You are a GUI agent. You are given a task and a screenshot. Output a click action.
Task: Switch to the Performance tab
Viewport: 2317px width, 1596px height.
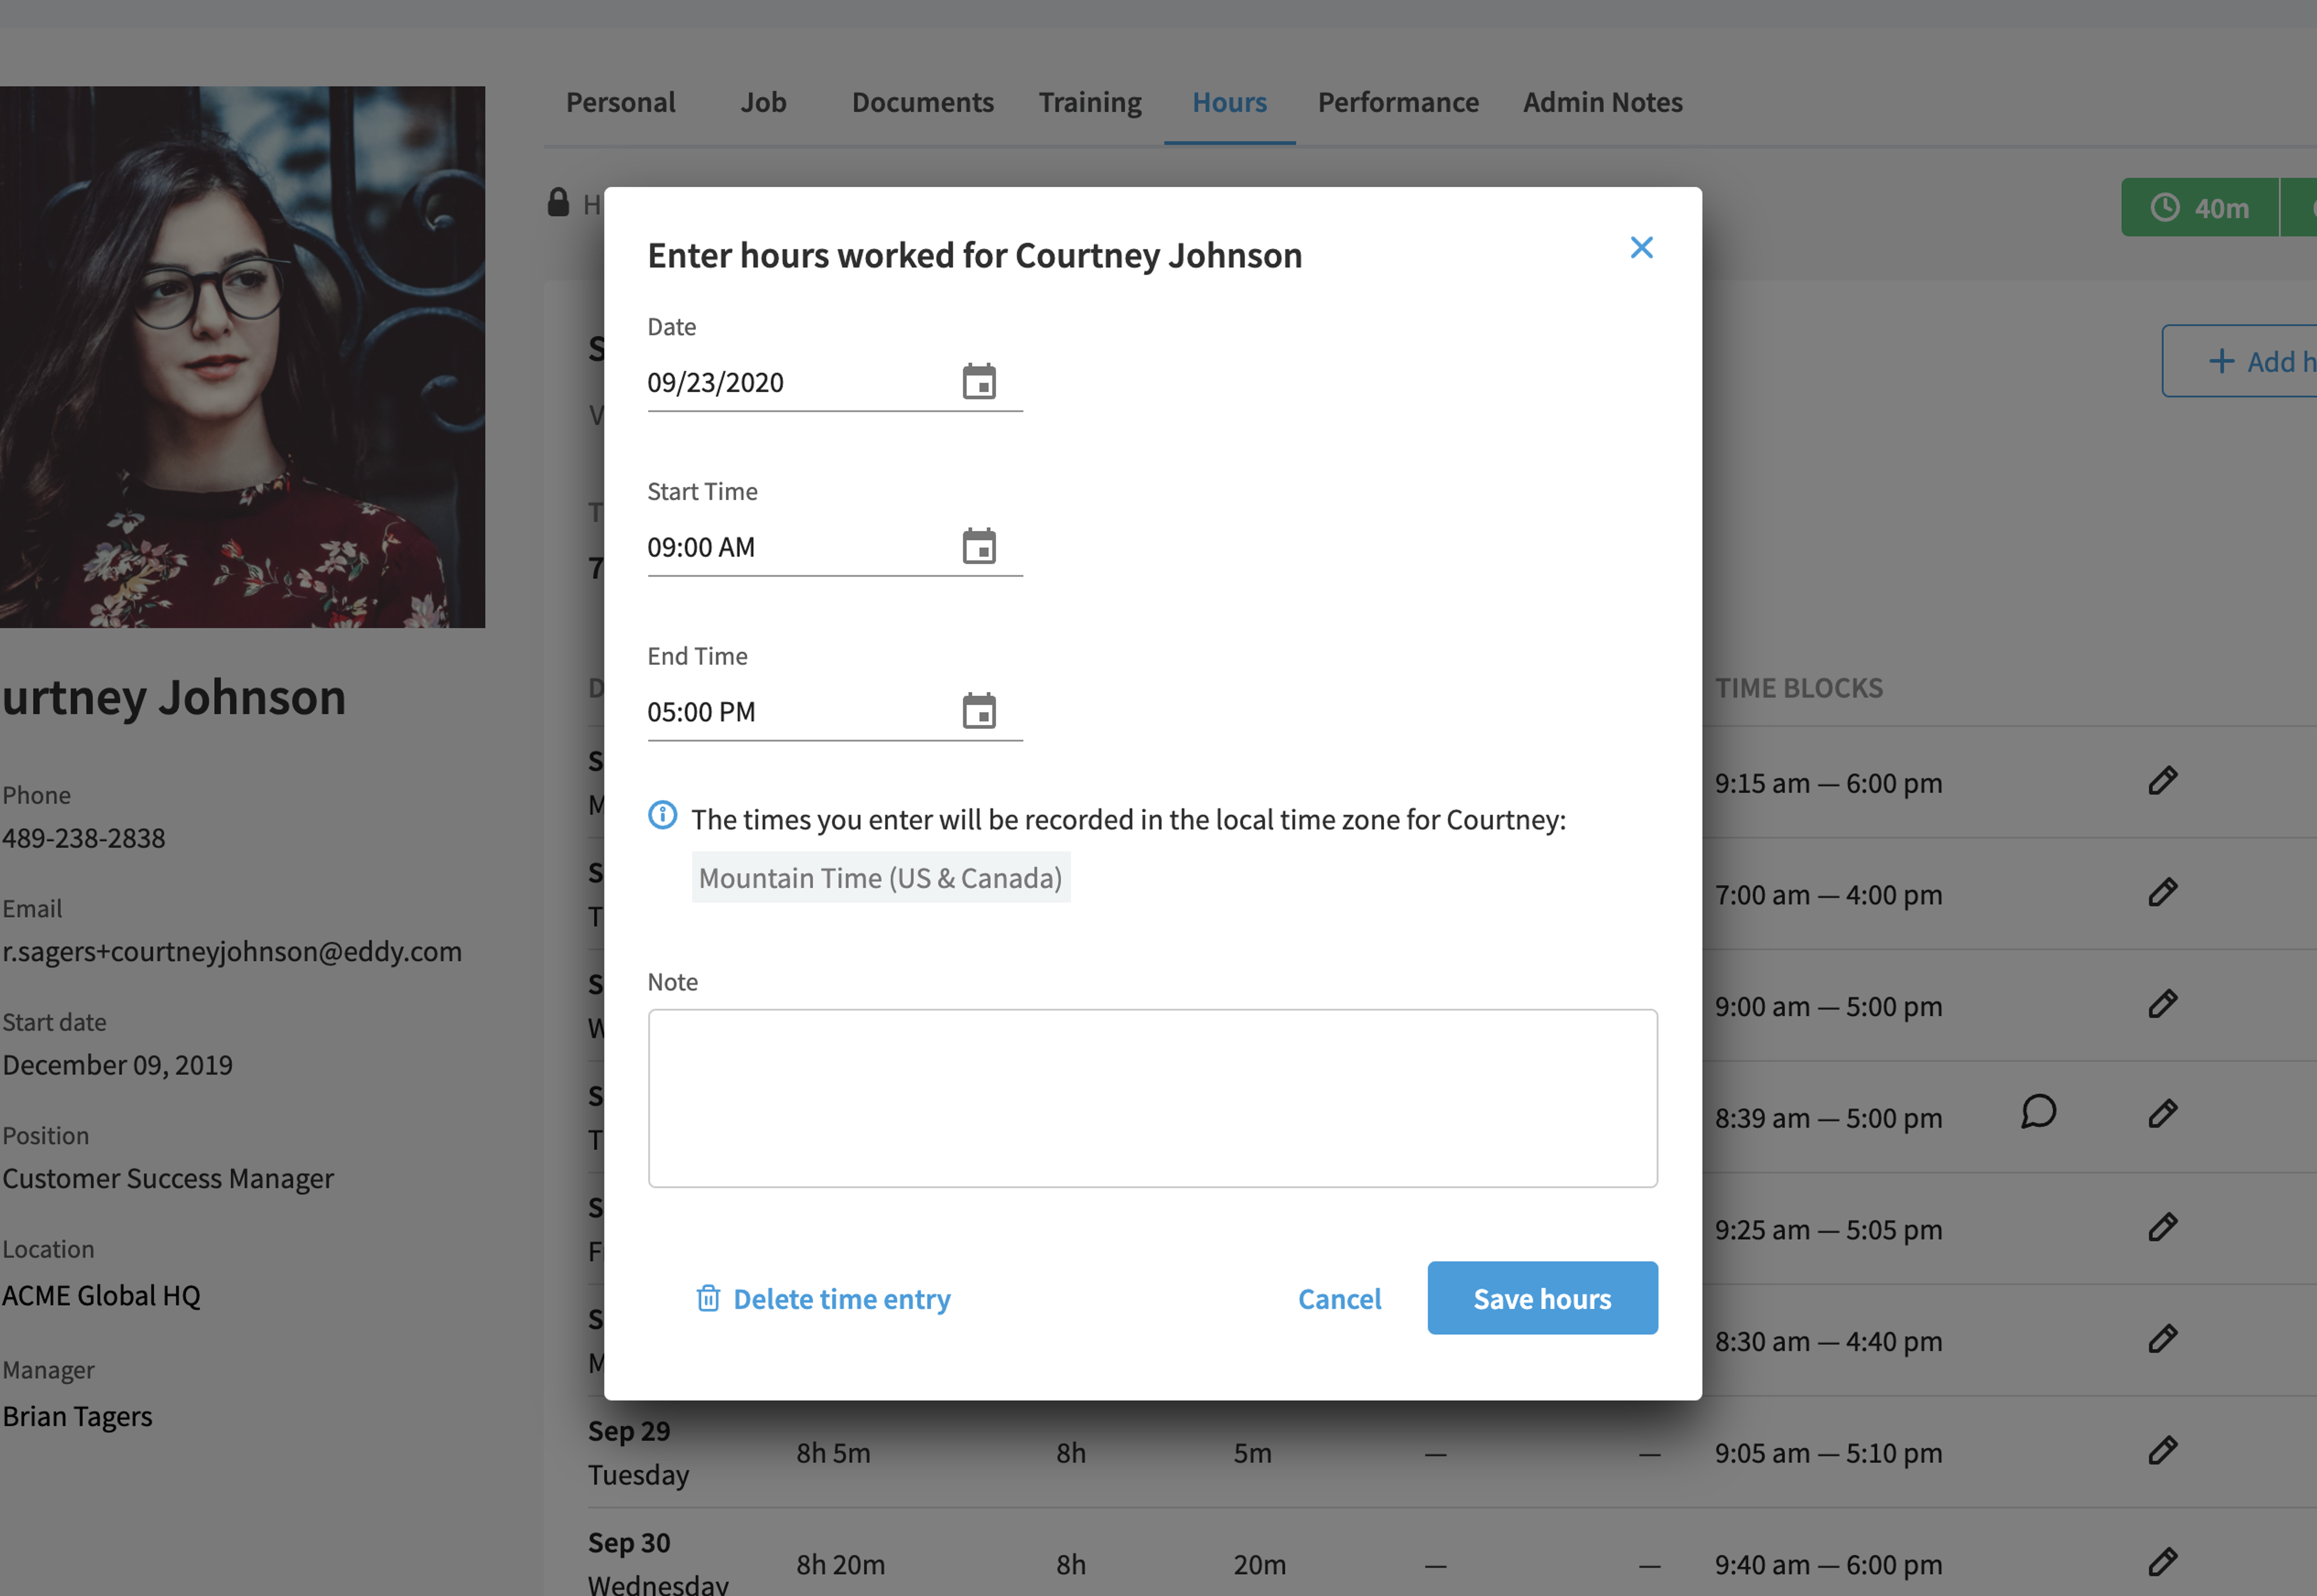tap(1397, 102)
